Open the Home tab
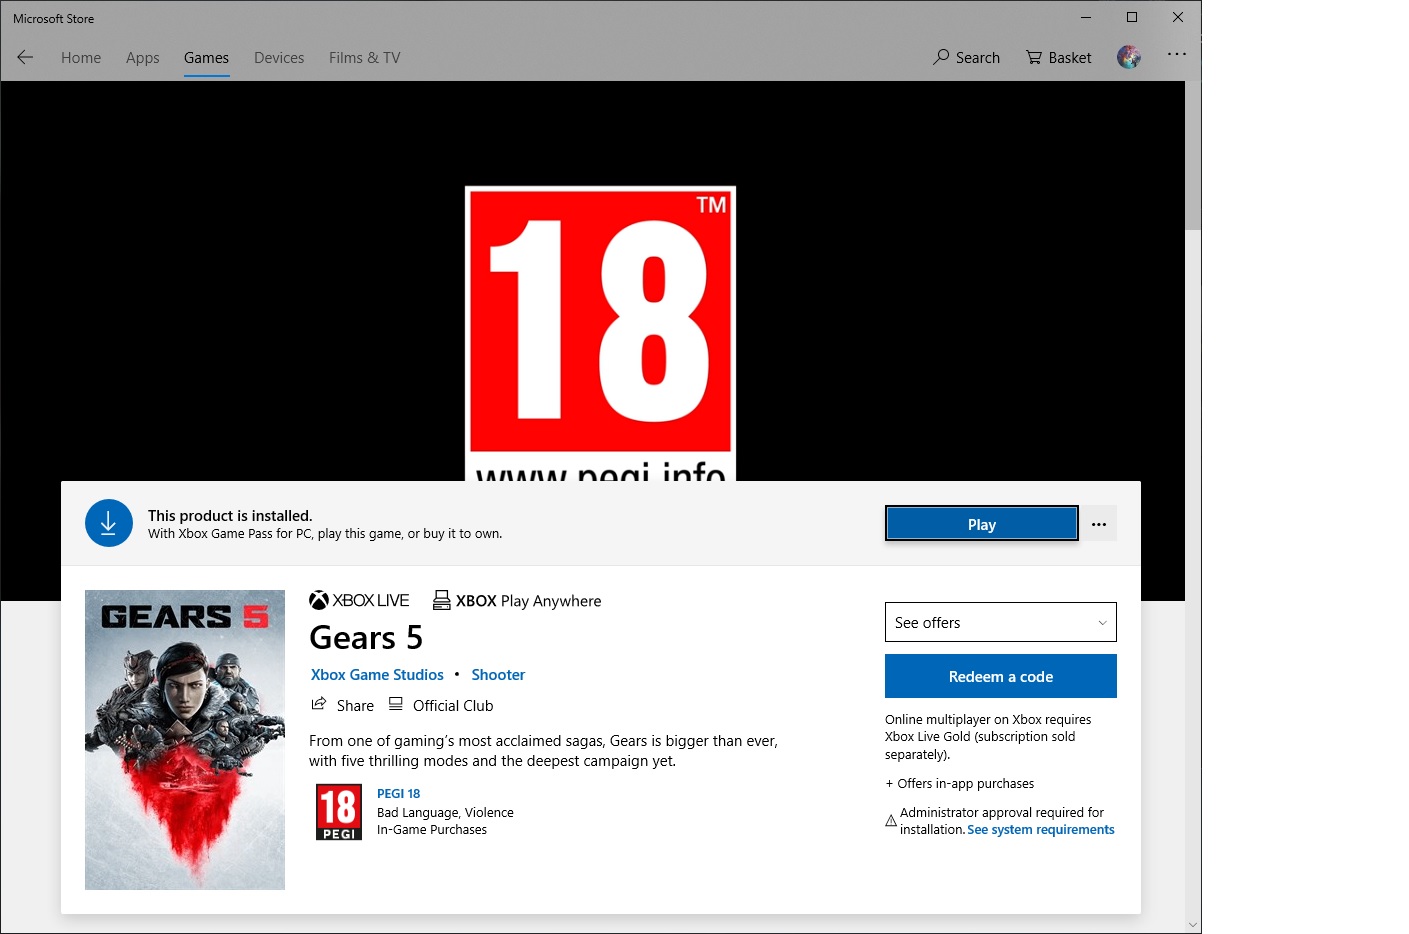This screenshot has width=1409, height=934. [x=81, y=58]
